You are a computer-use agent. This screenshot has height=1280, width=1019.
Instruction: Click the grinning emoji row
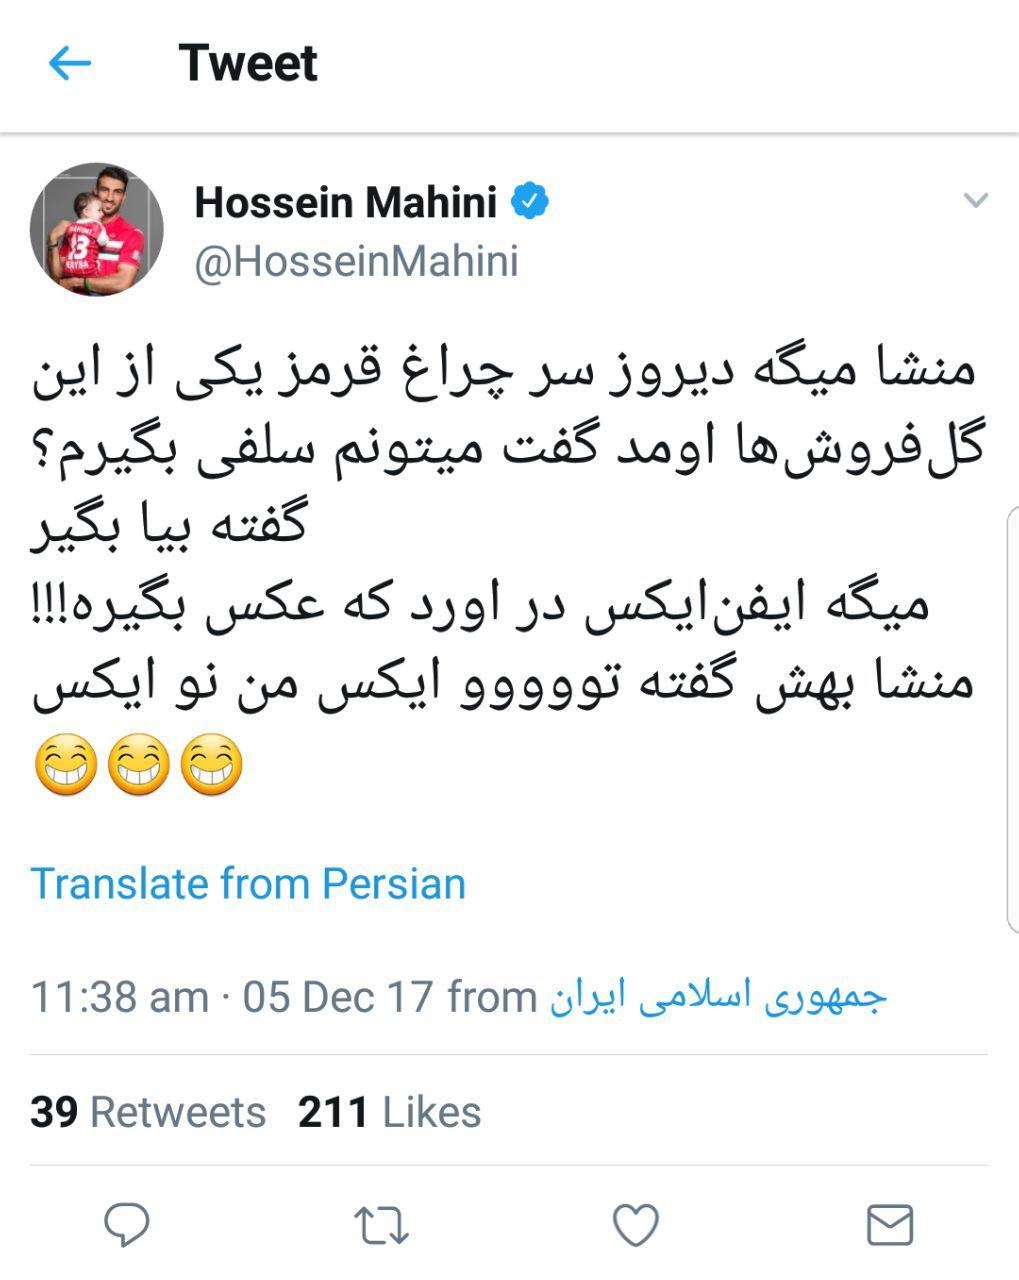pyautogui.click(x=139, y=765)
